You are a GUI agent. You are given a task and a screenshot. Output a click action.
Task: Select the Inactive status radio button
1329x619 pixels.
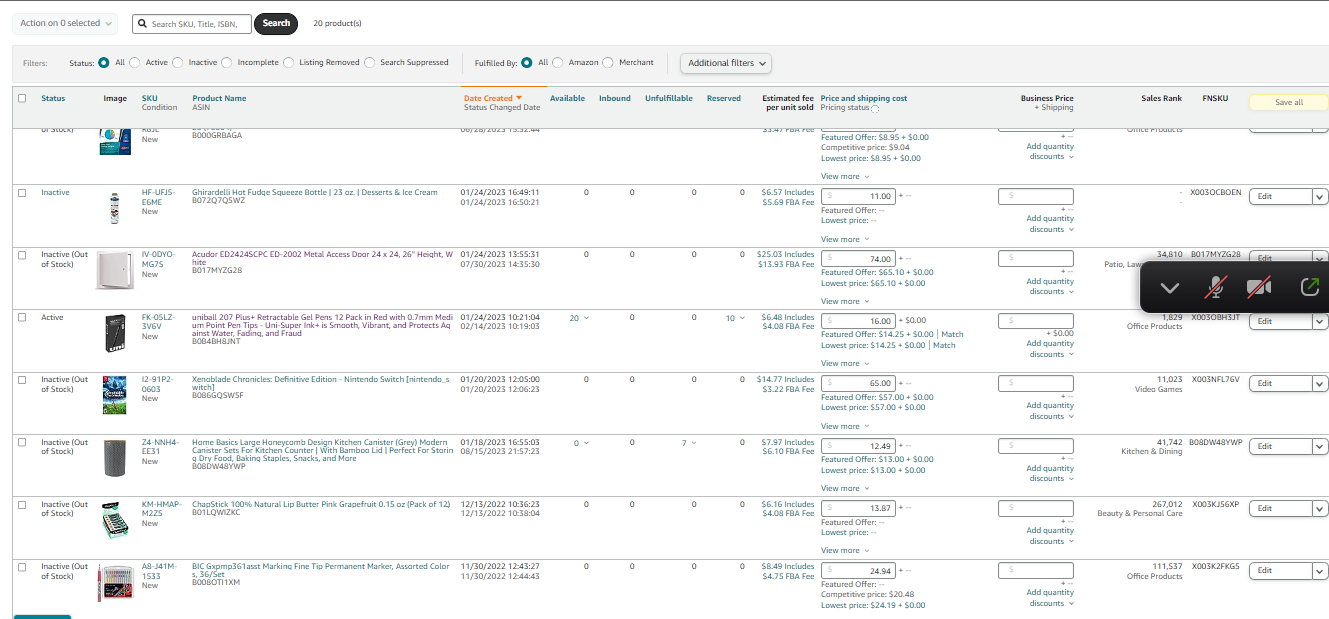(x=178, y=63)
